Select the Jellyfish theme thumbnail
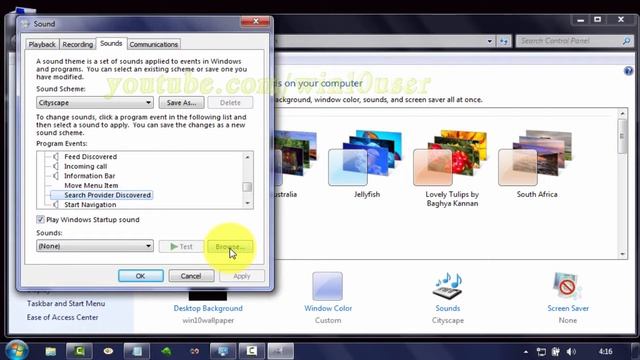 pyautogui.click(x=366, y=158)
